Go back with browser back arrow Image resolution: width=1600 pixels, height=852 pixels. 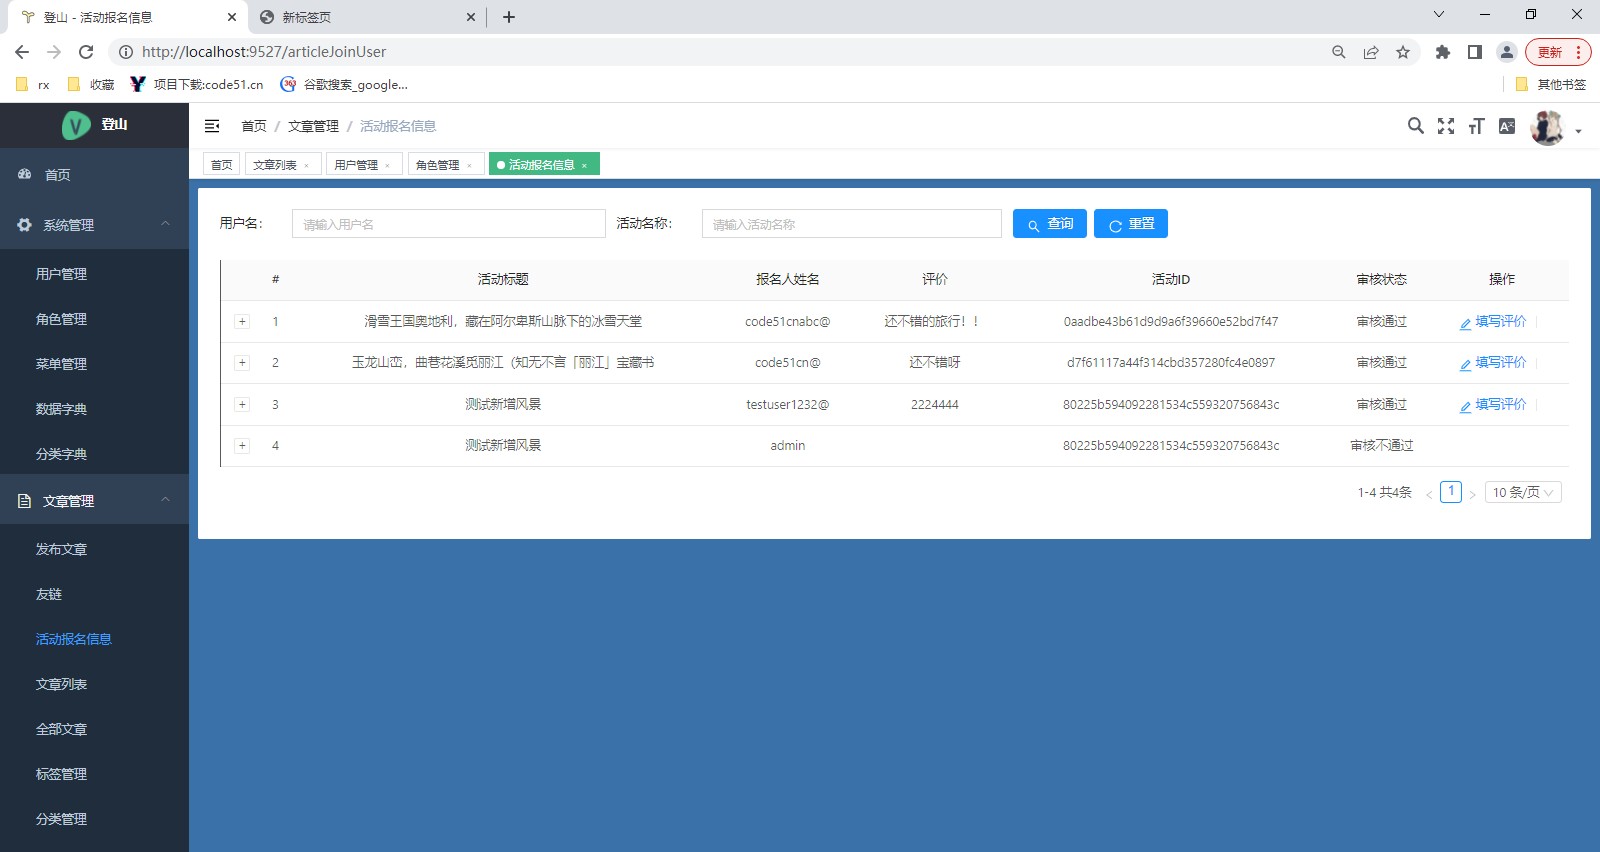[x=22, y=52]
